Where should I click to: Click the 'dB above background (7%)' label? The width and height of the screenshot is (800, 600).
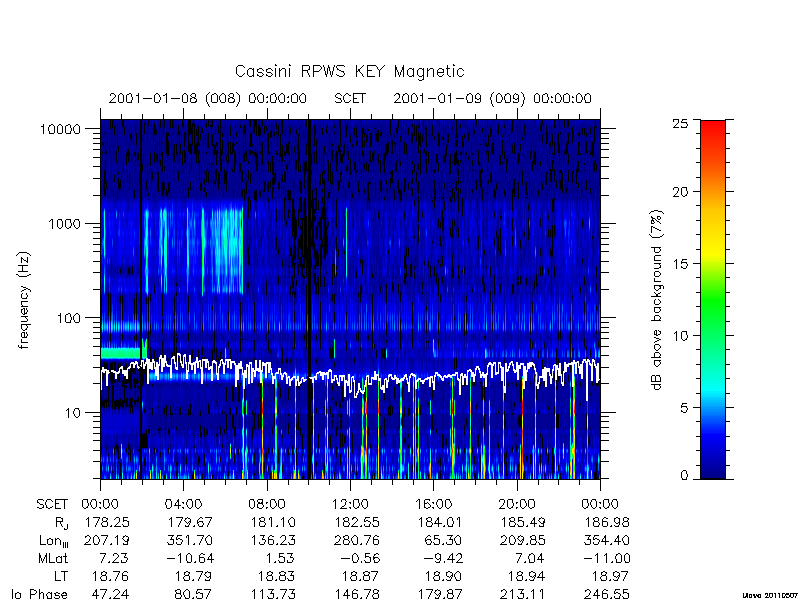point(657,300)
